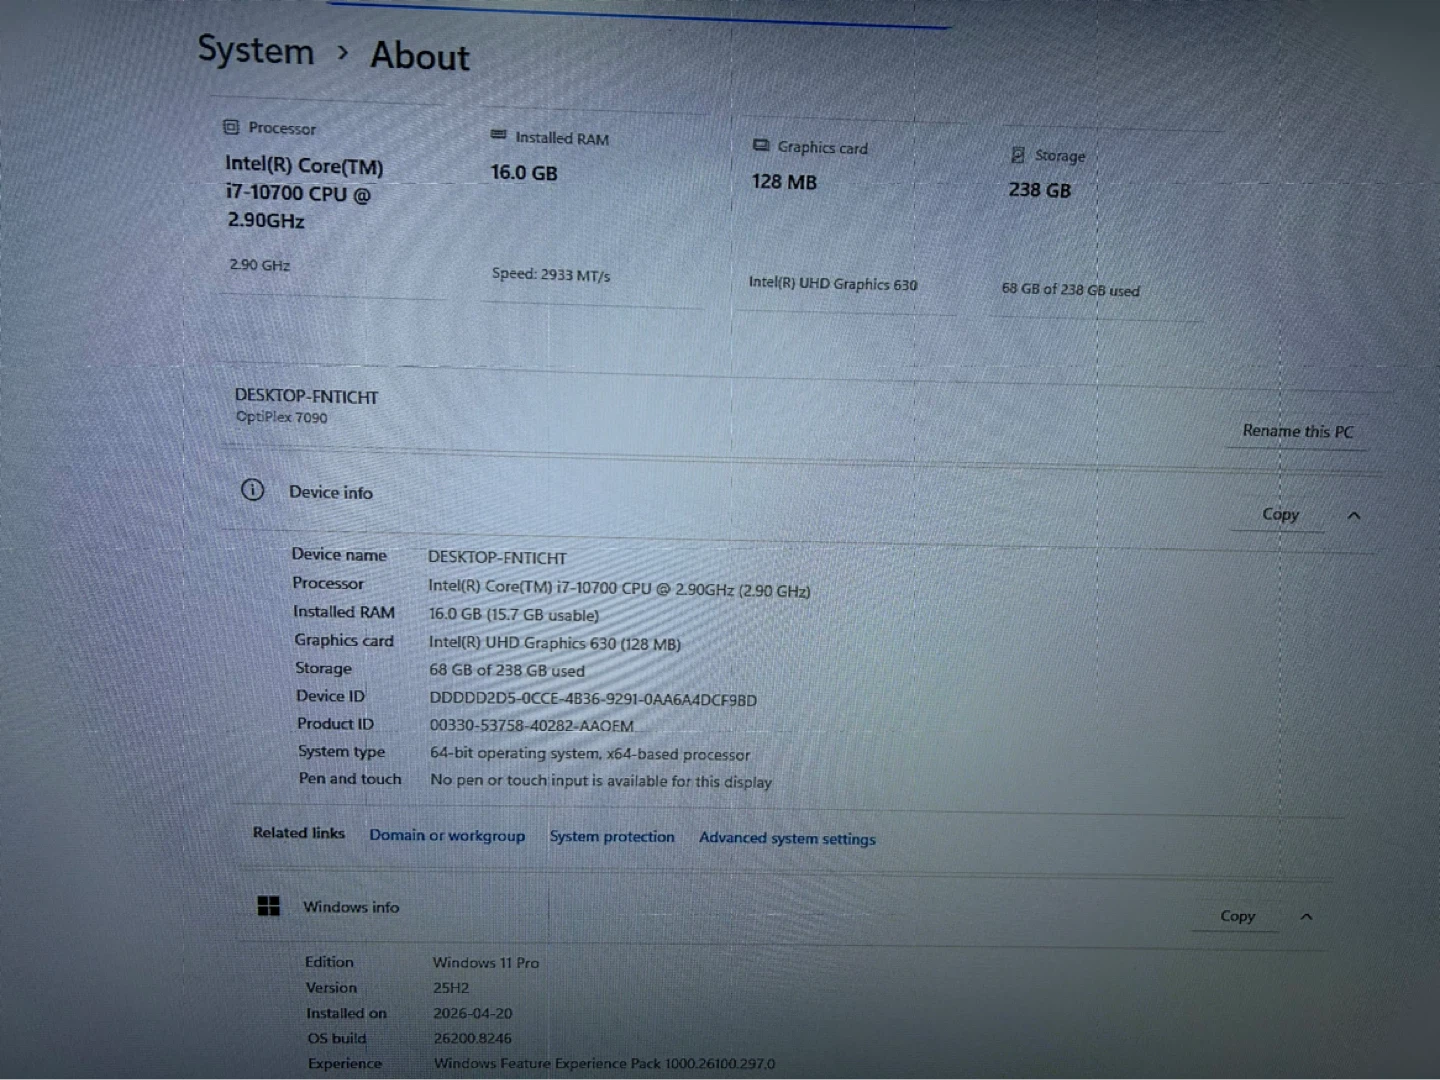Select the Windows Feature Experience Pack text

(604, 1063)
